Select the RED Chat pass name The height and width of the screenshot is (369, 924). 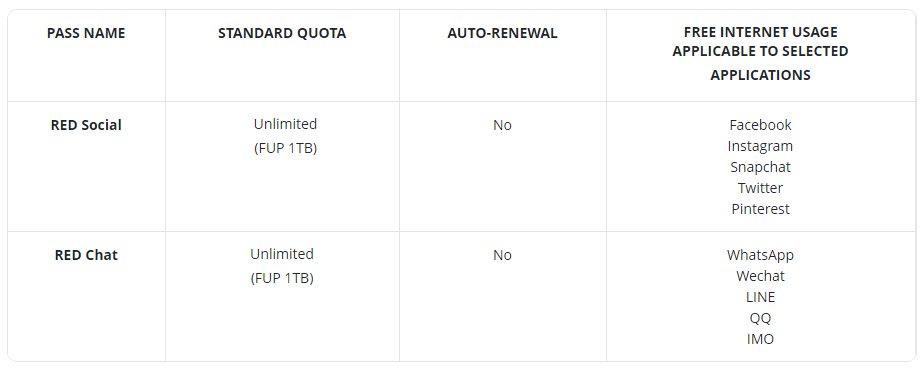tap(86, 255)
